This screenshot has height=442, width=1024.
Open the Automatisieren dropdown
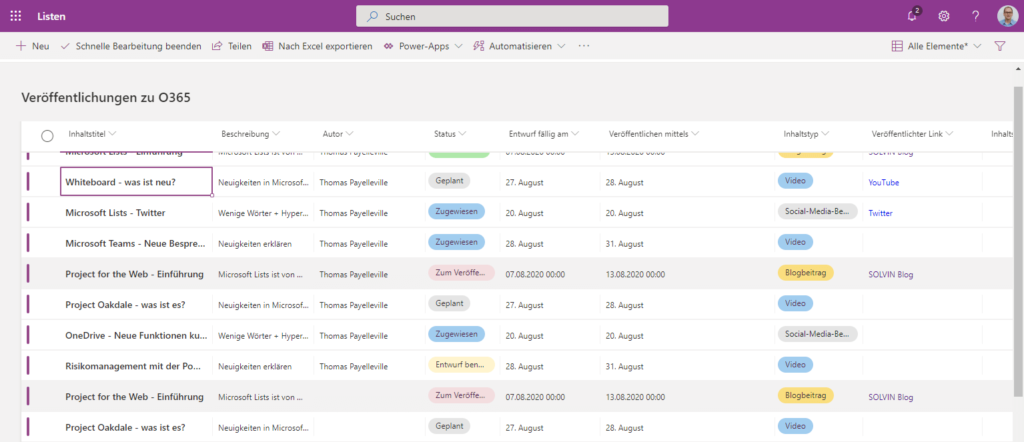click(x=519, y=46)
